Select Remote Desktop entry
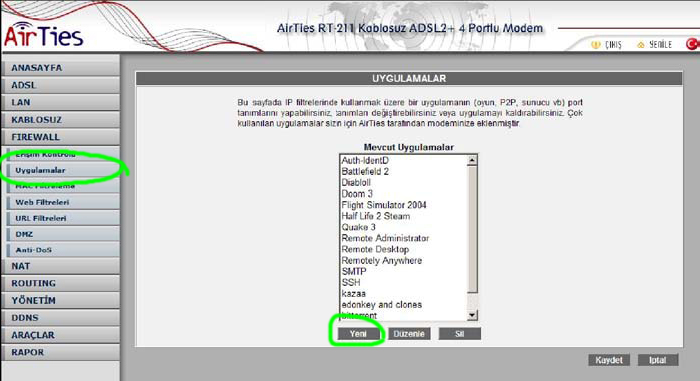The width and height of the screenshot is (700, 381). tap(403, 249)
